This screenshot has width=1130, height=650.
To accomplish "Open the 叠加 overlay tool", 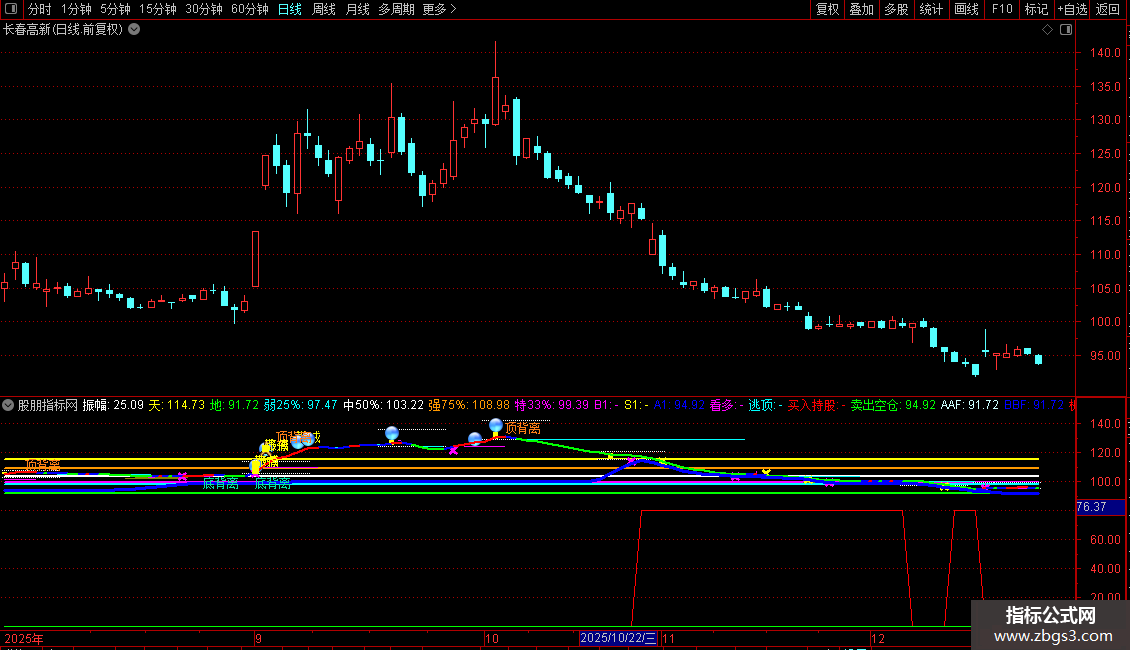I will click(x=861, y=9).
